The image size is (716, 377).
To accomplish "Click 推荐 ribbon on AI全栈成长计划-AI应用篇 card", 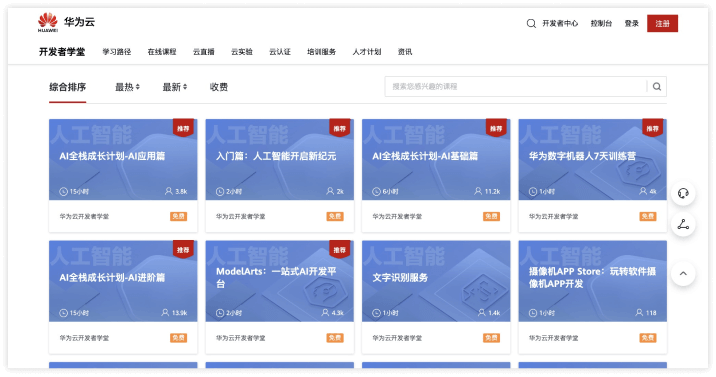I will (x=183, y=128).
